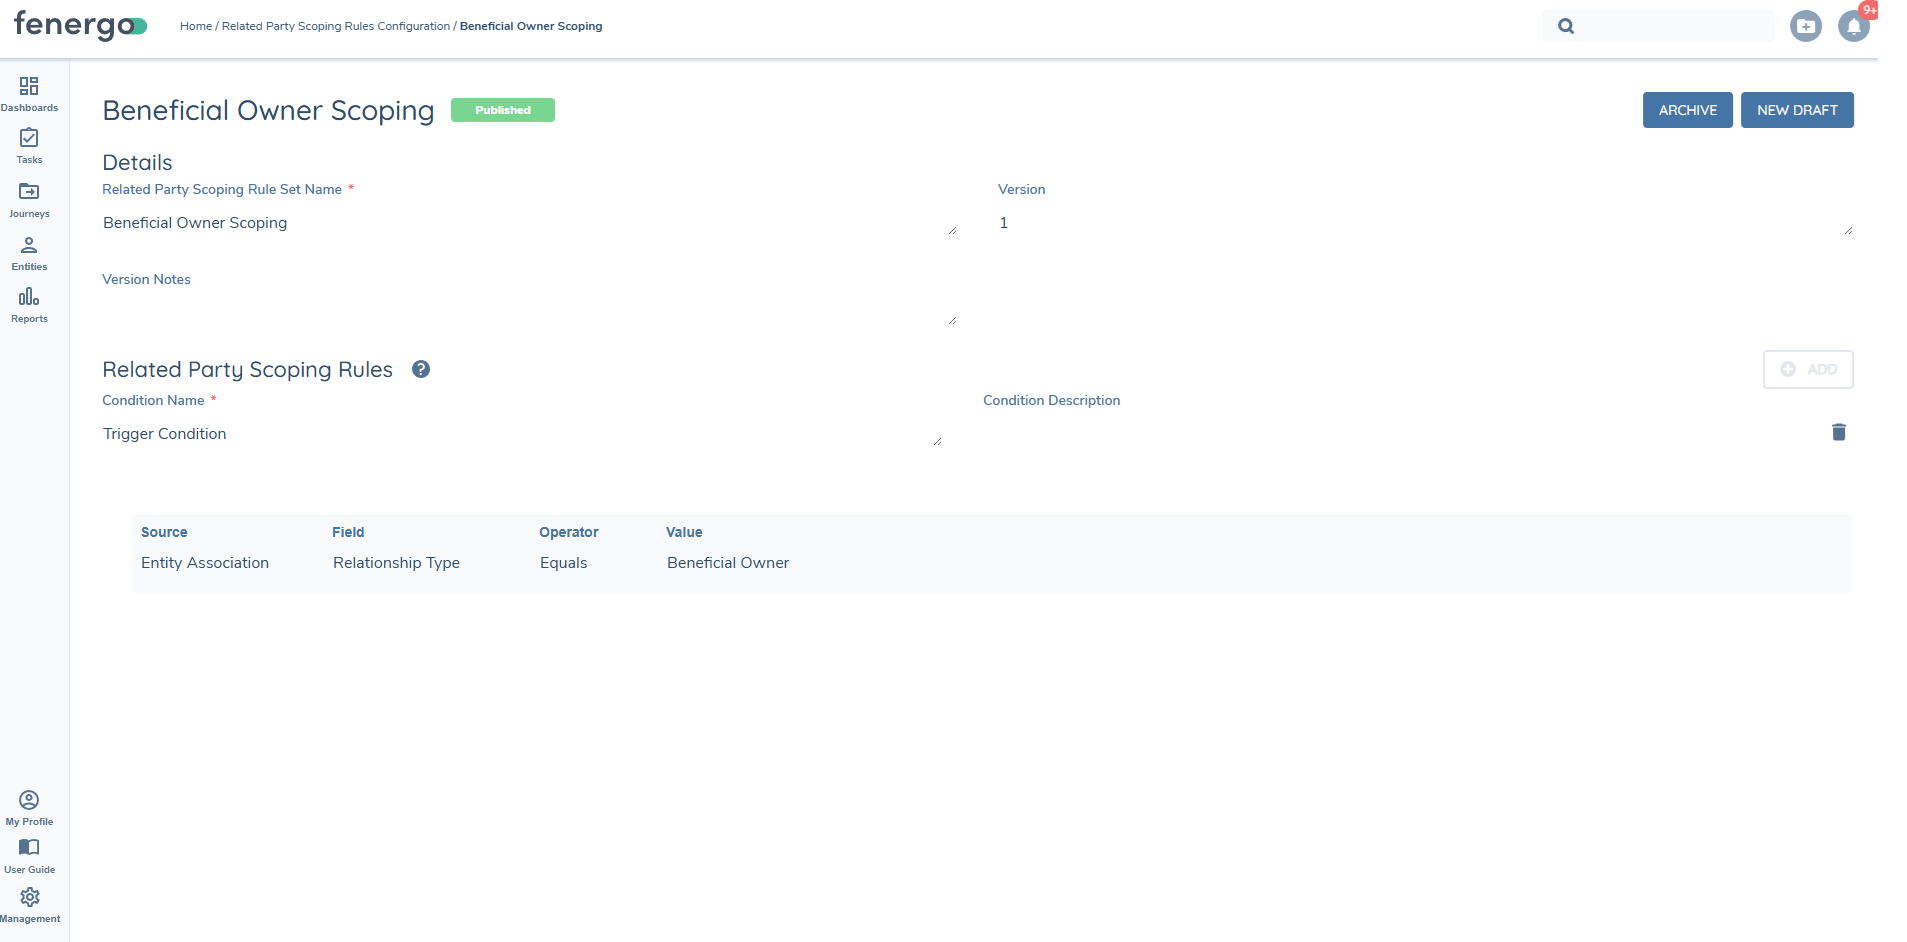The width and height of the screenshot is (1907, 942).
Task: Go to Tasks in sidebar
Action: pos(29,145)
